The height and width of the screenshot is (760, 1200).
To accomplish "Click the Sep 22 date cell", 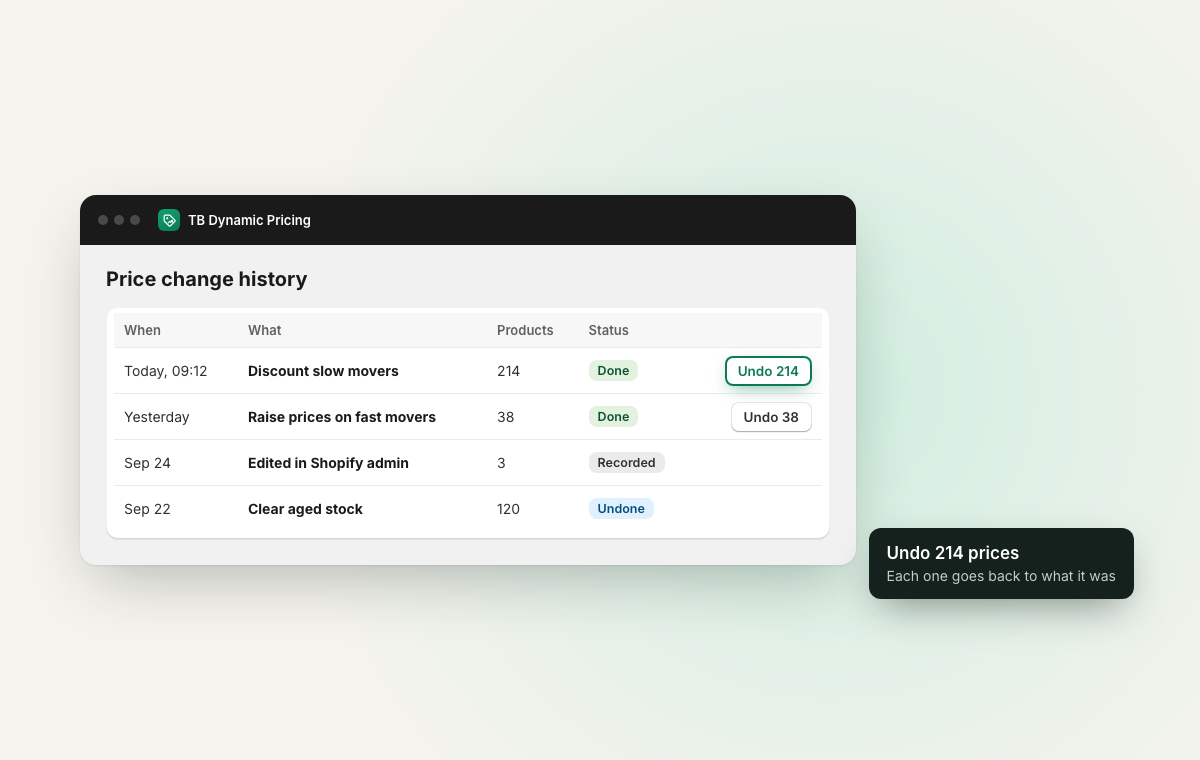I will 147,509.
